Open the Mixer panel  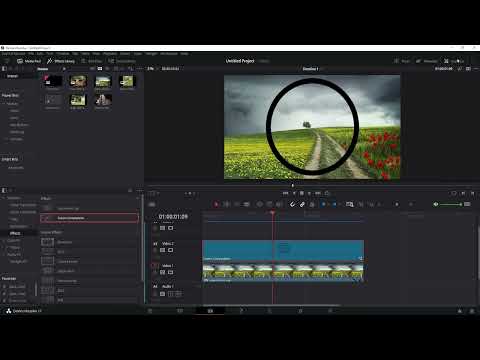click(x=402, y=61)
